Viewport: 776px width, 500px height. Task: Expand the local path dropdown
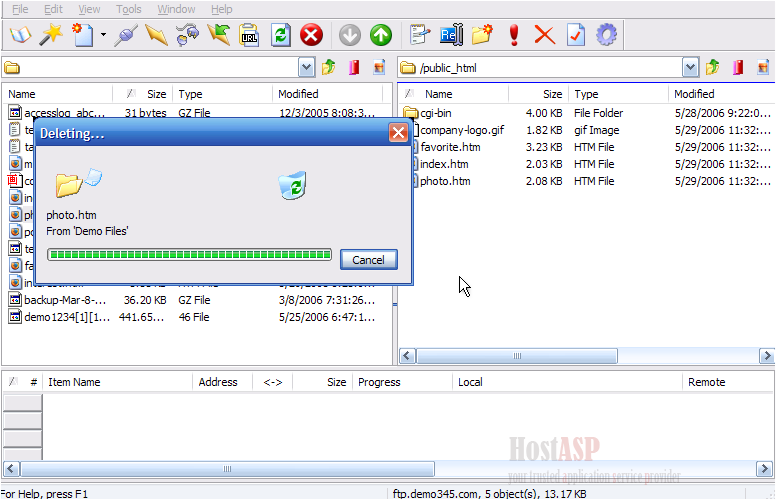[x=306, y=68]
